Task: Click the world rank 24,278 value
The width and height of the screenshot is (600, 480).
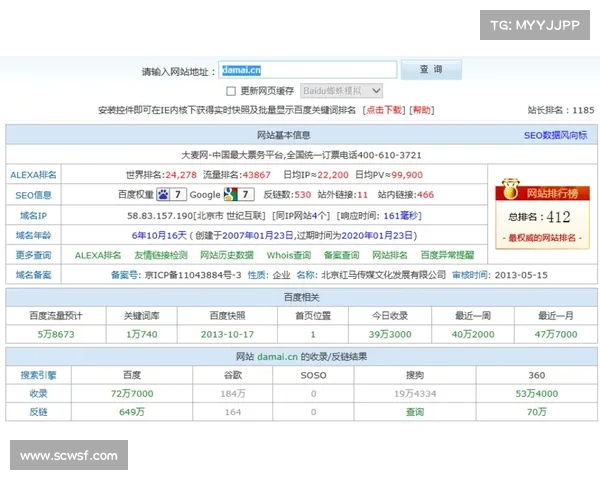Action: pyautogui.click(x=181, y=175)
